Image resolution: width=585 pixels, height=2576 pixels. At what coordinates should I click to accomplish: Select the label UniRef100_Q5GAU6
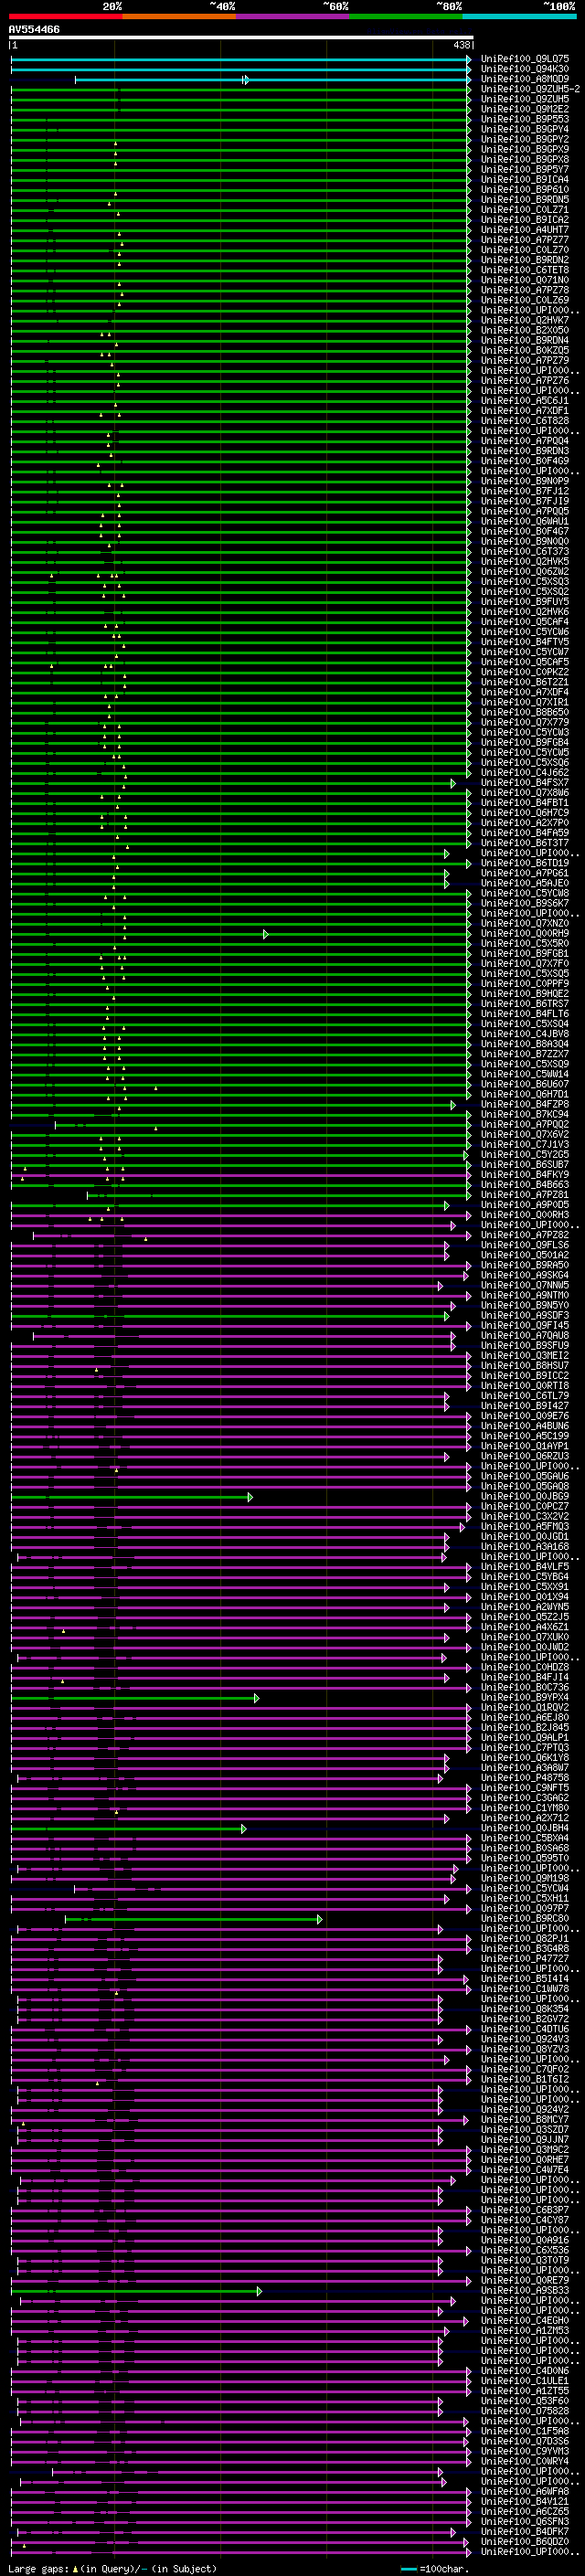[524, 1476]
